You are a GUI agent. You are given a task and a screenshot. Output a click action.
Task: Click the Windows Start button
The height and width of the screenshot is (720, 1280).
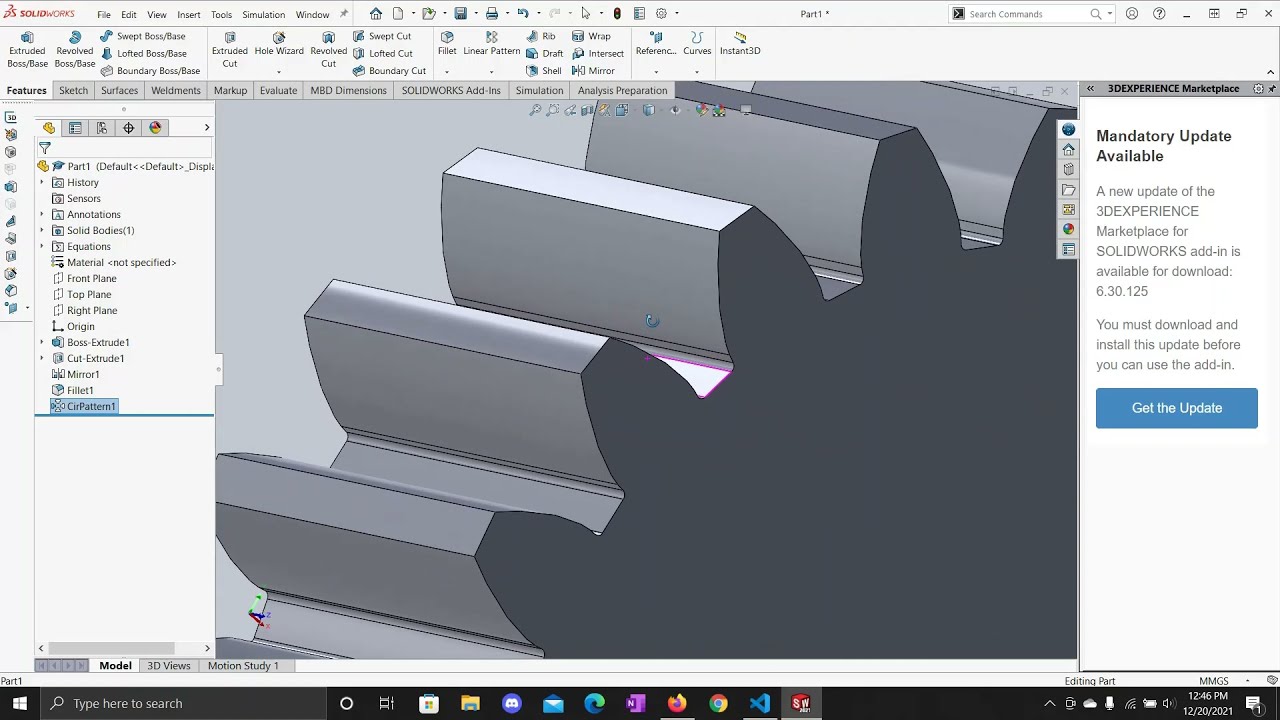(20, 703)
